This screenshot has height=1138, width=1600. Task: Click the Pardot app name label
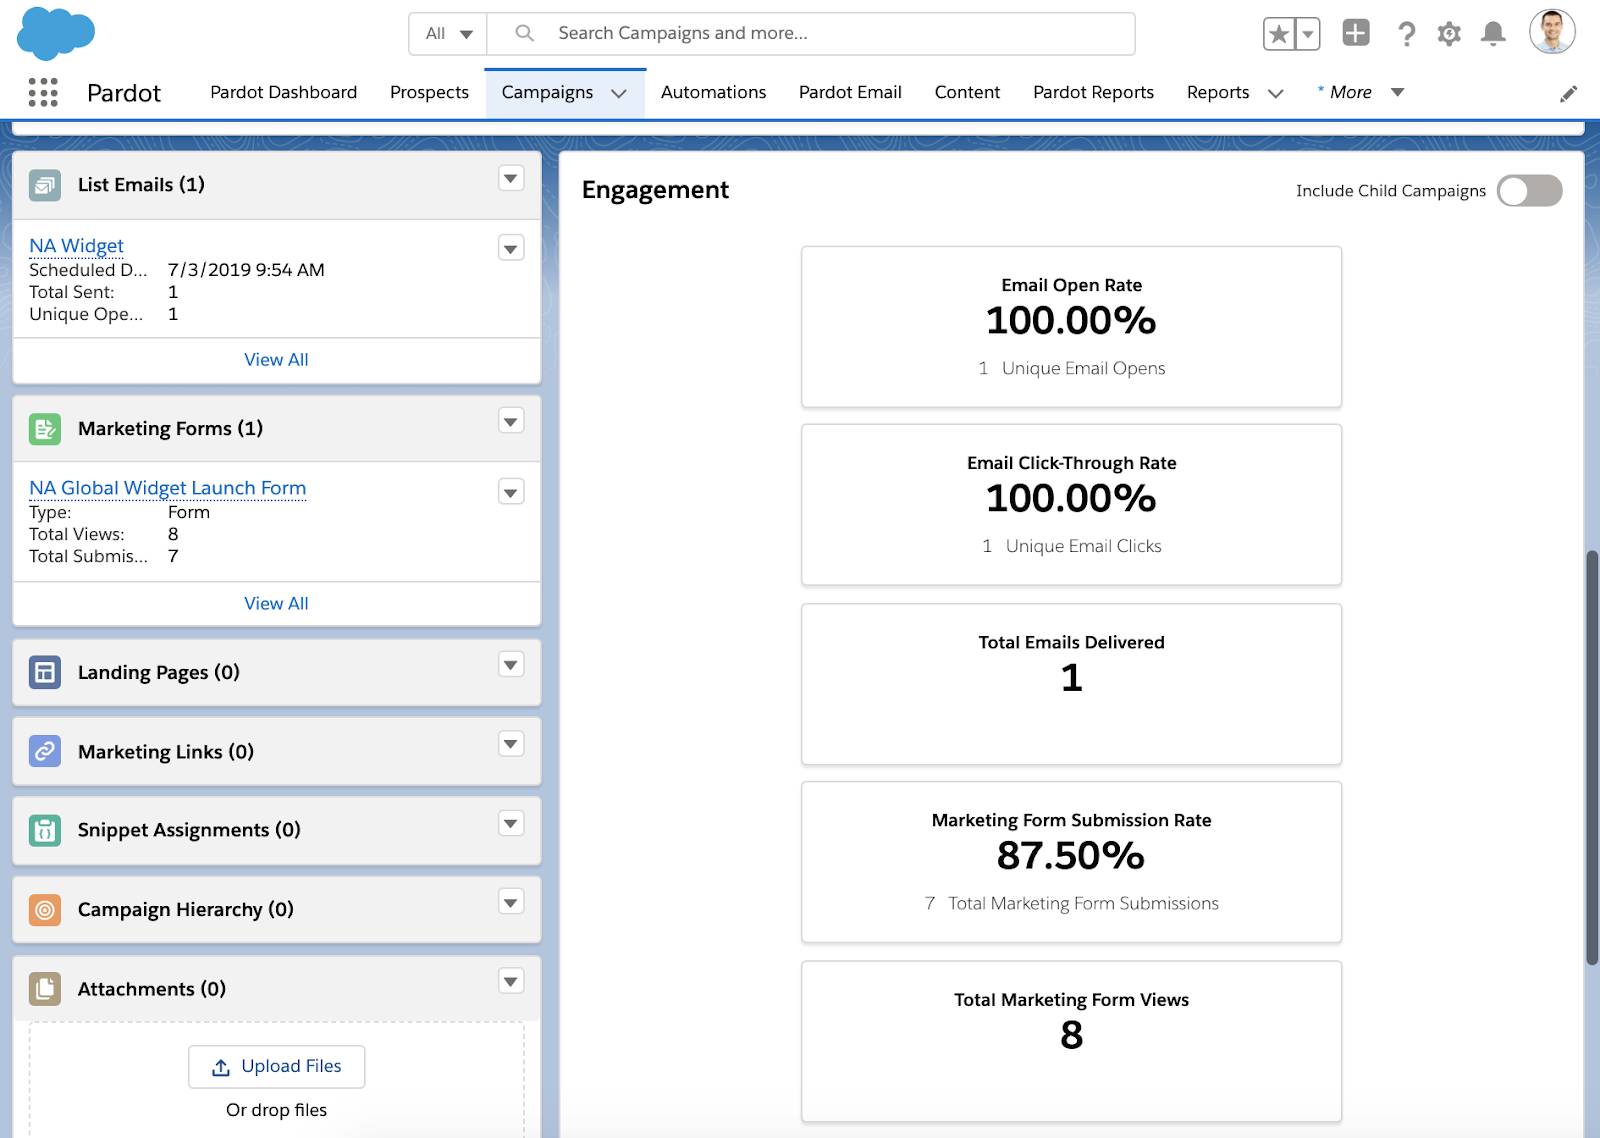(x=124, y=93)
